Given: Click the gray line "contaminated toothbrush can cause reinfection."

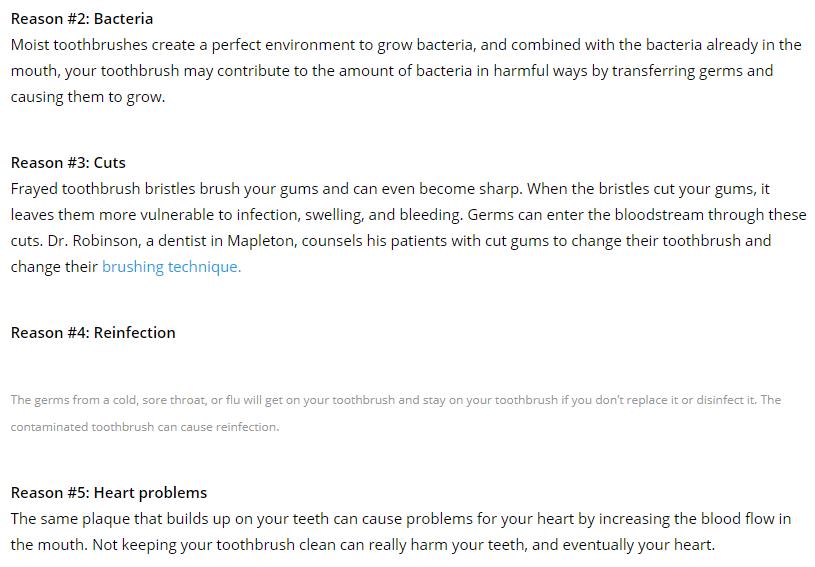Looking at the screenshot, I should click(x=145, y=427).
